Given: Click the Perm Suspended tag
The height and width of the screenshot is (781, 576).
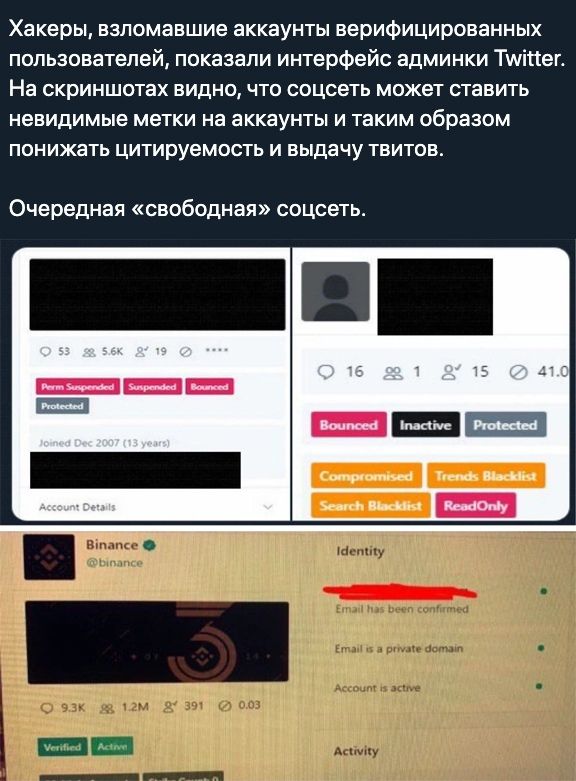Looking at the screenshot, I should tap(78, 387).
